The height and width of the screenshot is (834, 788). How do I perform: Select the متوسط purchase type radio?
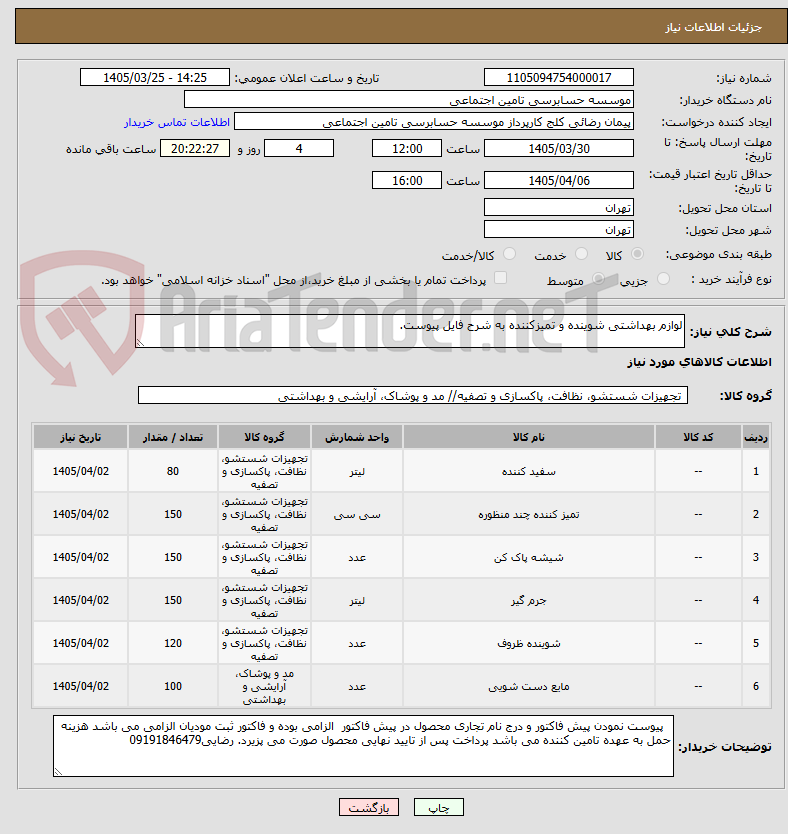coord(599,279)
